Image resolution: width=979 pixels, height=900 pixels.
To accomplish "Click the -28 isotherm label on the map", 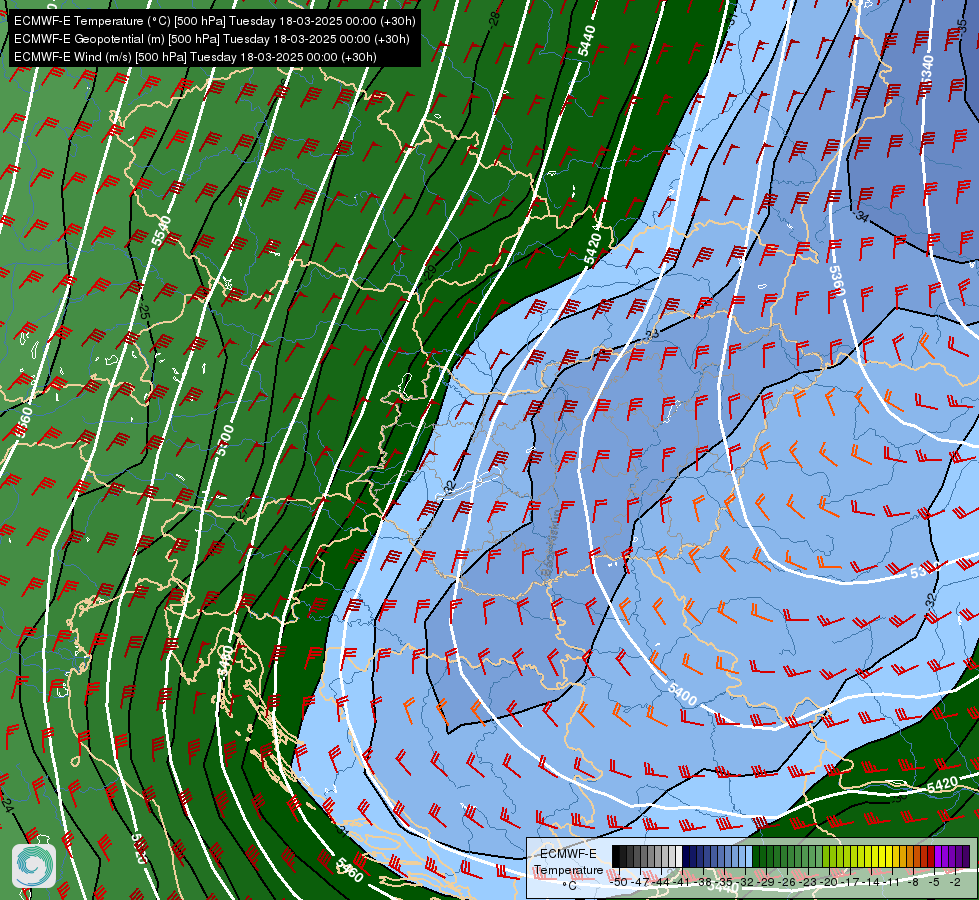I will [494, 17].
